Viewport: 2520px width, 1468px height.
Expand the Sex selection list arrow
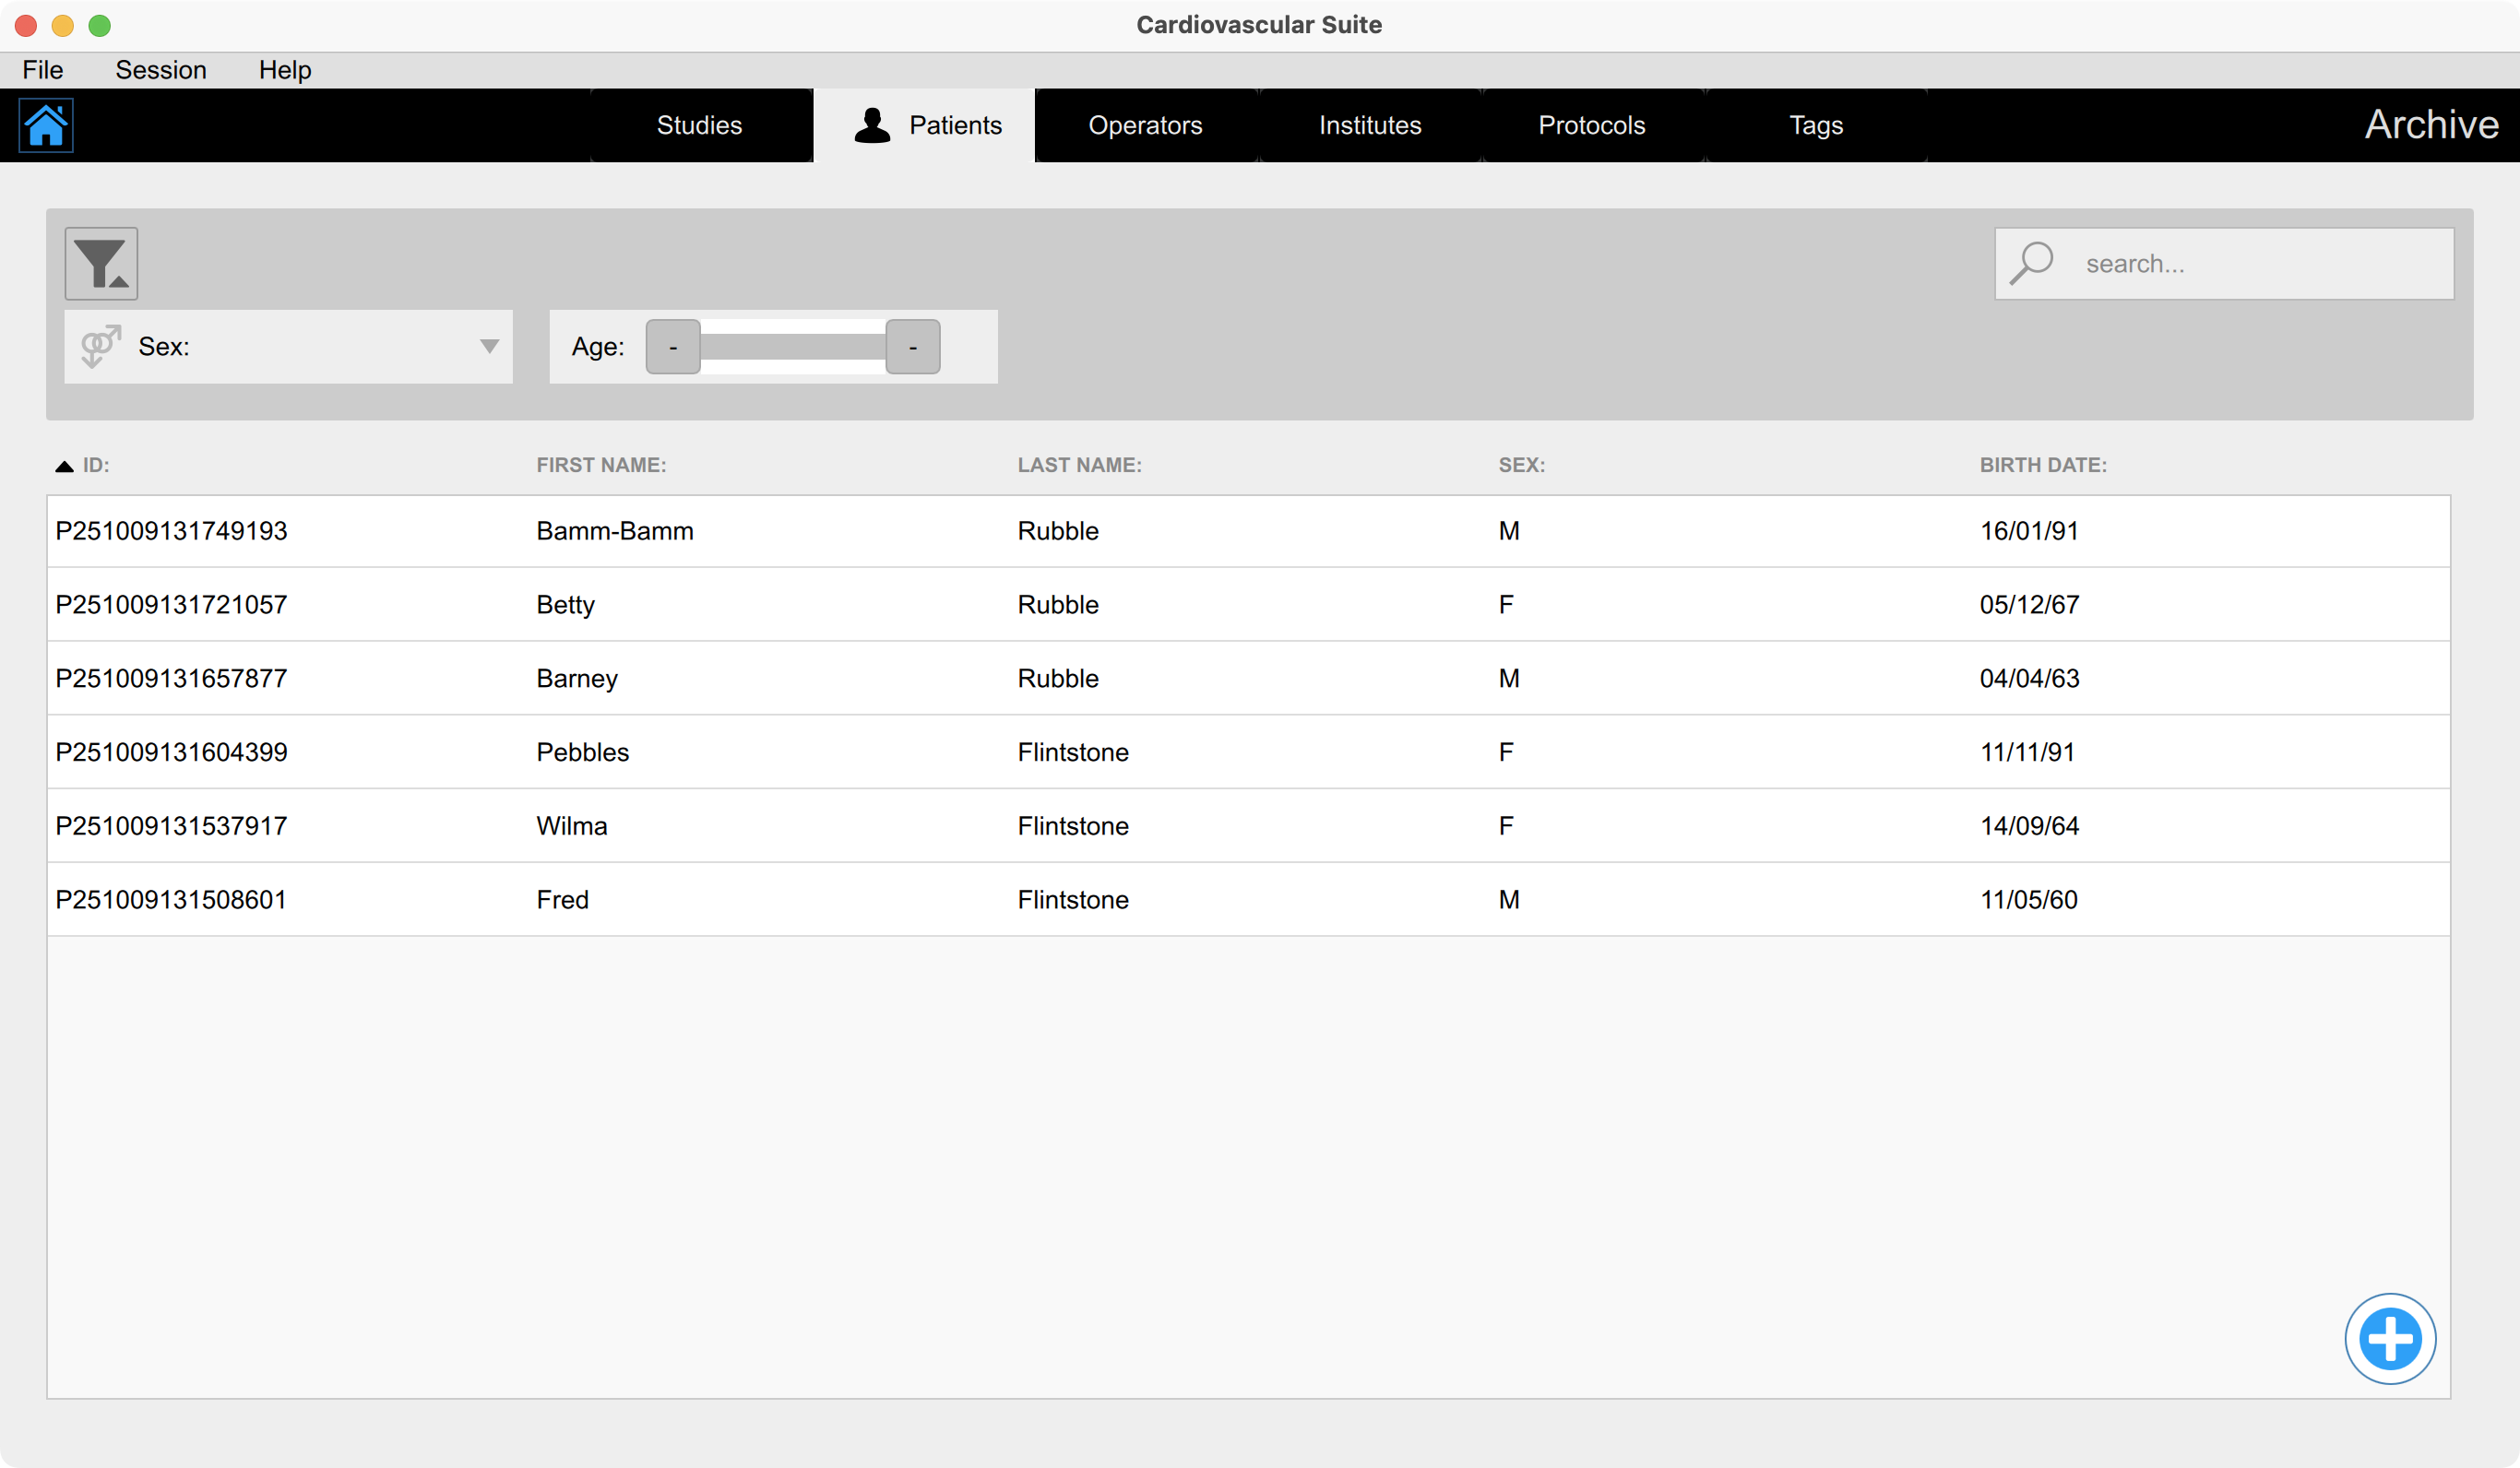[x=489, y=346]
